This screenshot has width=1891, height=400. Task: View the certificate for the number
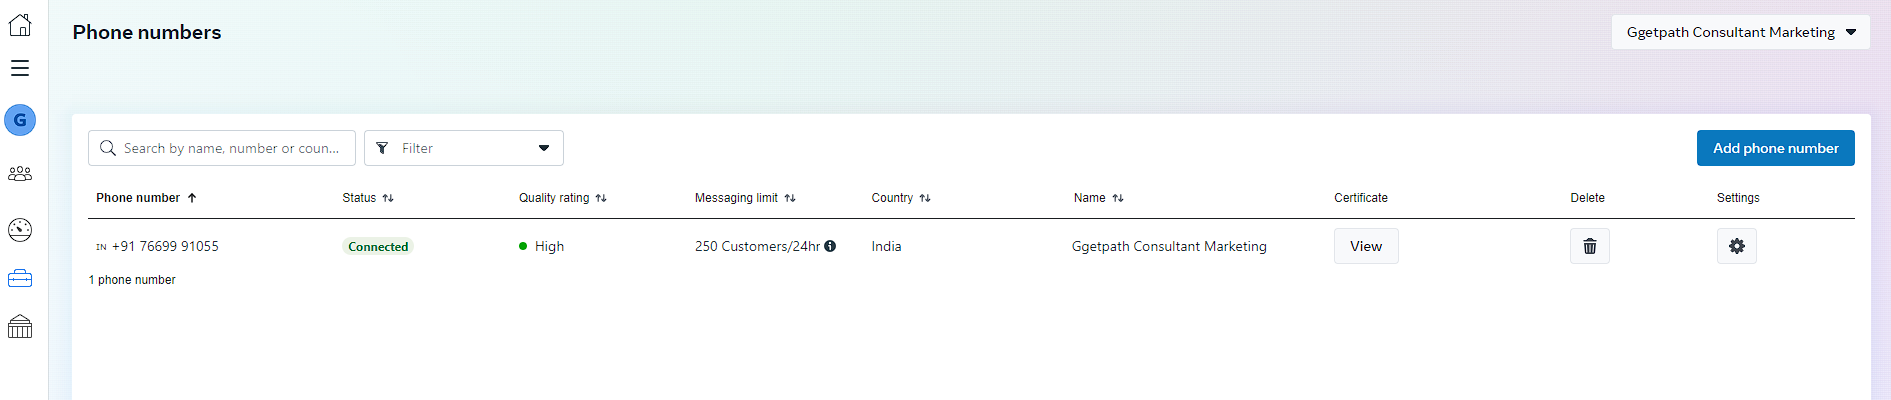click(1366, 246)
